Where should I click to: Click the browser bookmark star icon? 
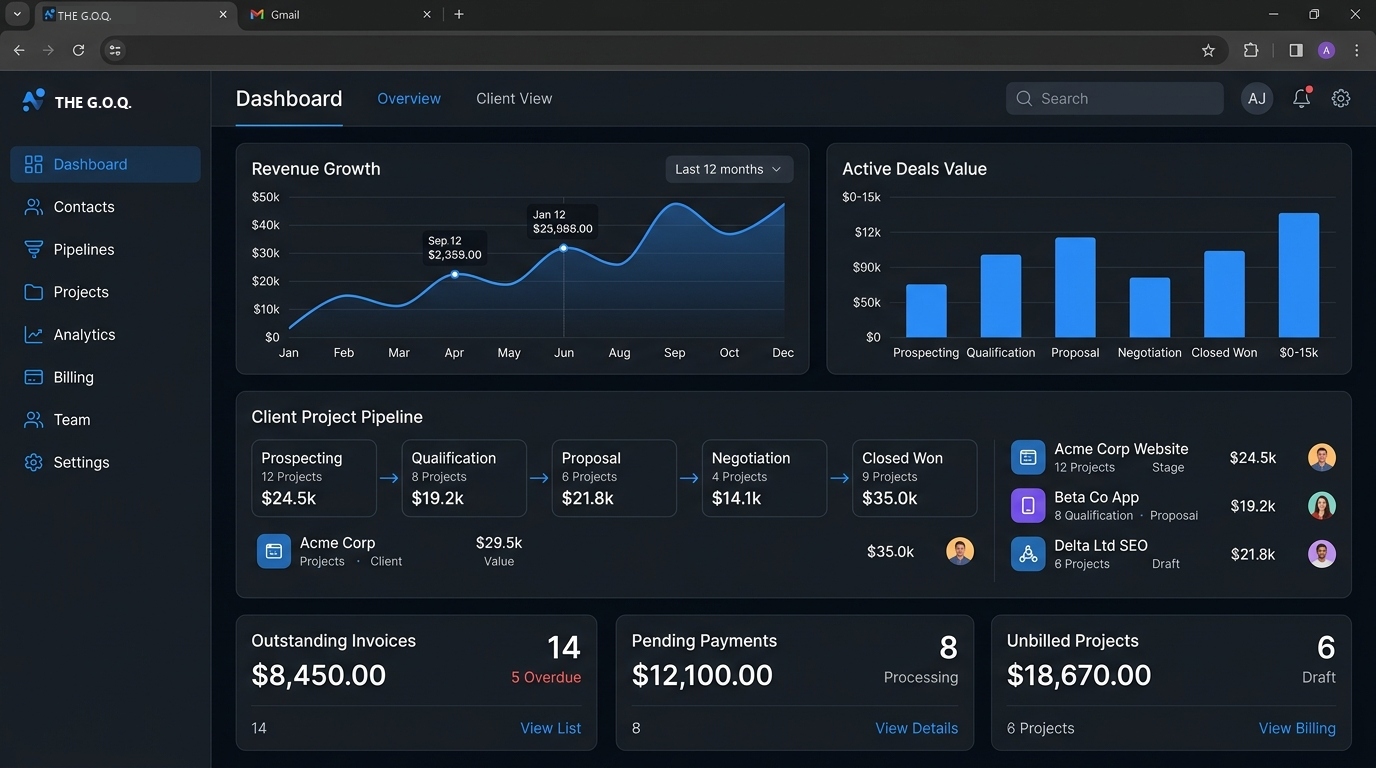(x=1208, y=50)
